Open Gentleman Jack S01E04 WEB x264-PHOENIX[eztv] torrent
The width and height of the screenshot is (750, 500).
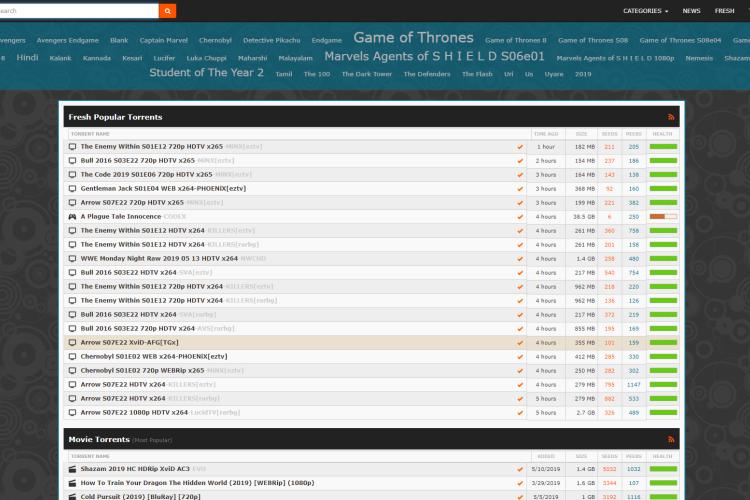(x=163, y=189)
